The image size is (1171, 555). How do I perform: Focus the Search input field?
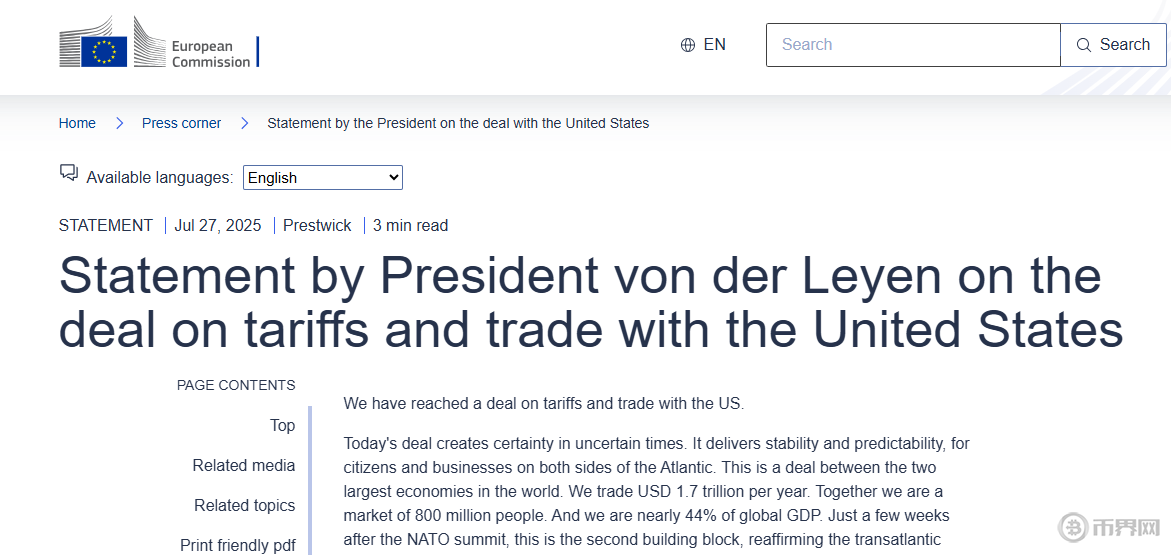coord(912,45)
